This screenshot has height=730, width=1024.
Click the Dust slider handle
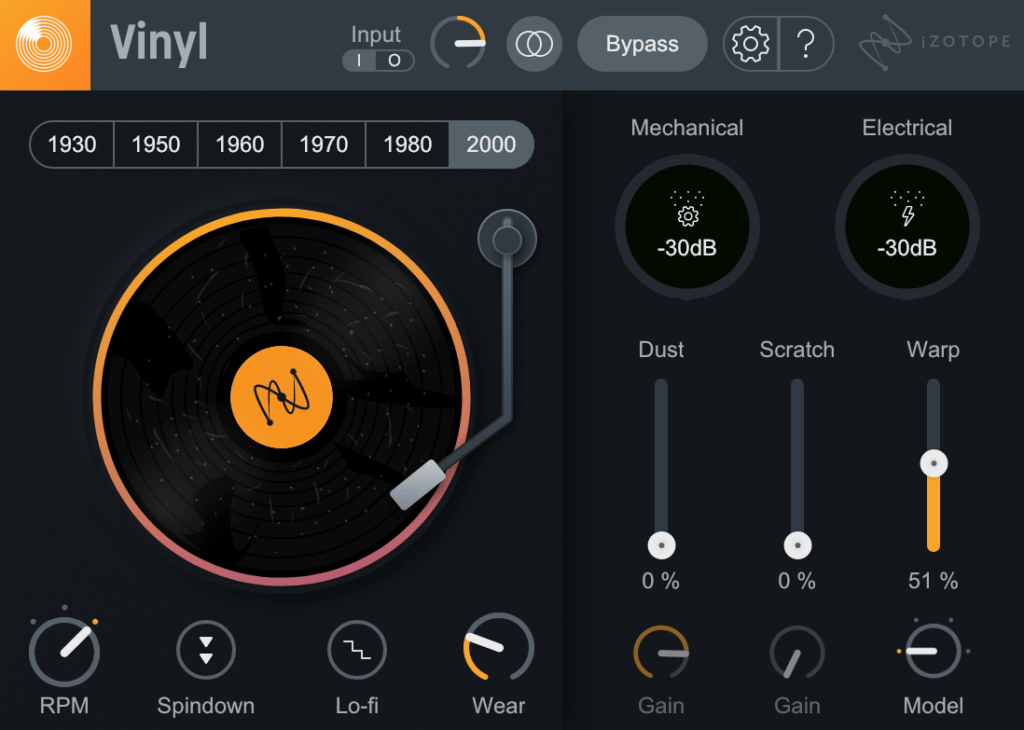pyautogui.click(x=661, y=545)
